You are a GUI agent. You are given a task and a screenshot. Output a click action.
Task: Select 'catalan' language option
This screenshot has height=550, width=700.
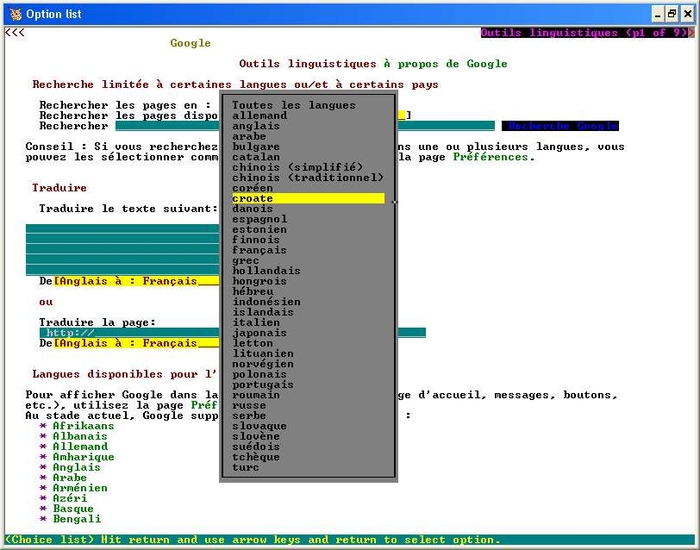(256, 157)
